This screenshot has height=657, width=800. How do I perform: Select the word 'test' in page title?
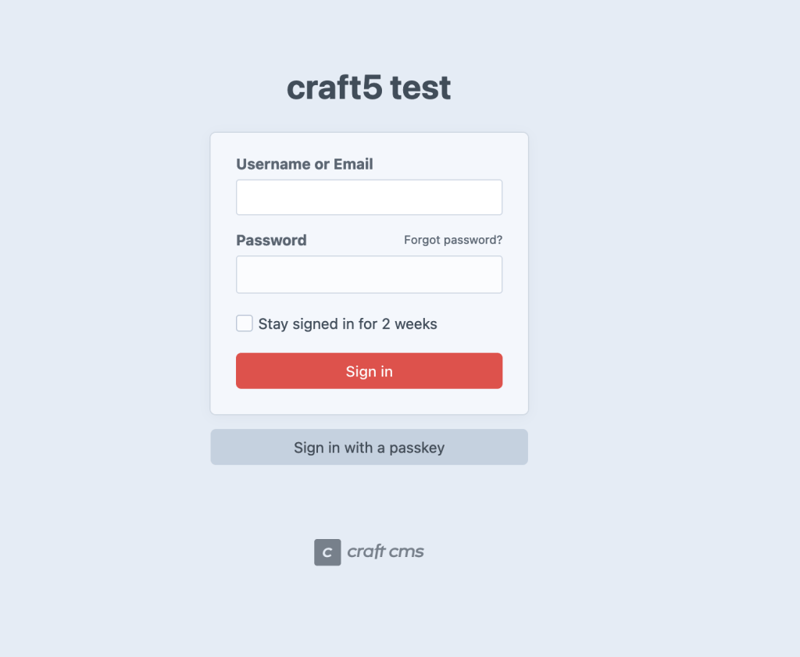(420, 88)
